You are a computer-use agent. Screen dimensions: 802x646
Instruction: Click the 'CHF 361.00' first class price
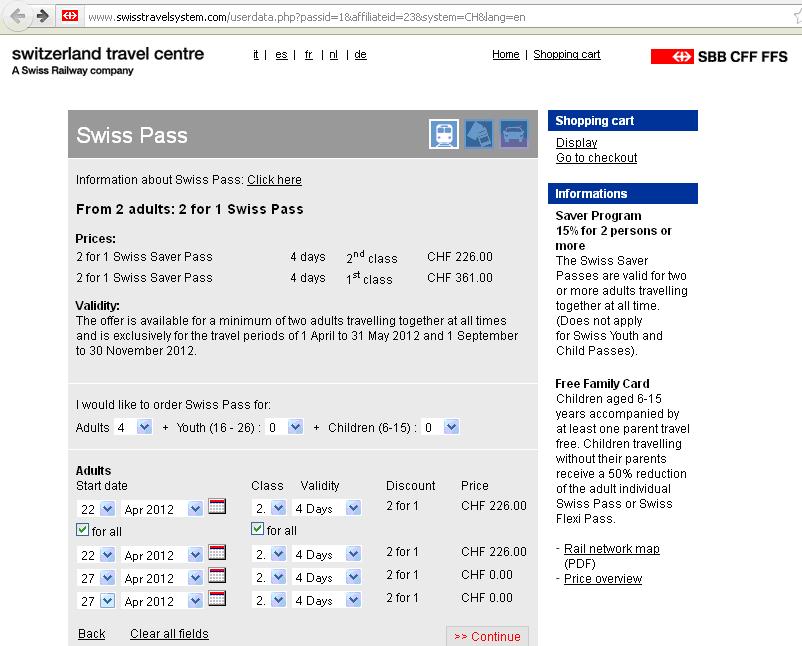460,278
